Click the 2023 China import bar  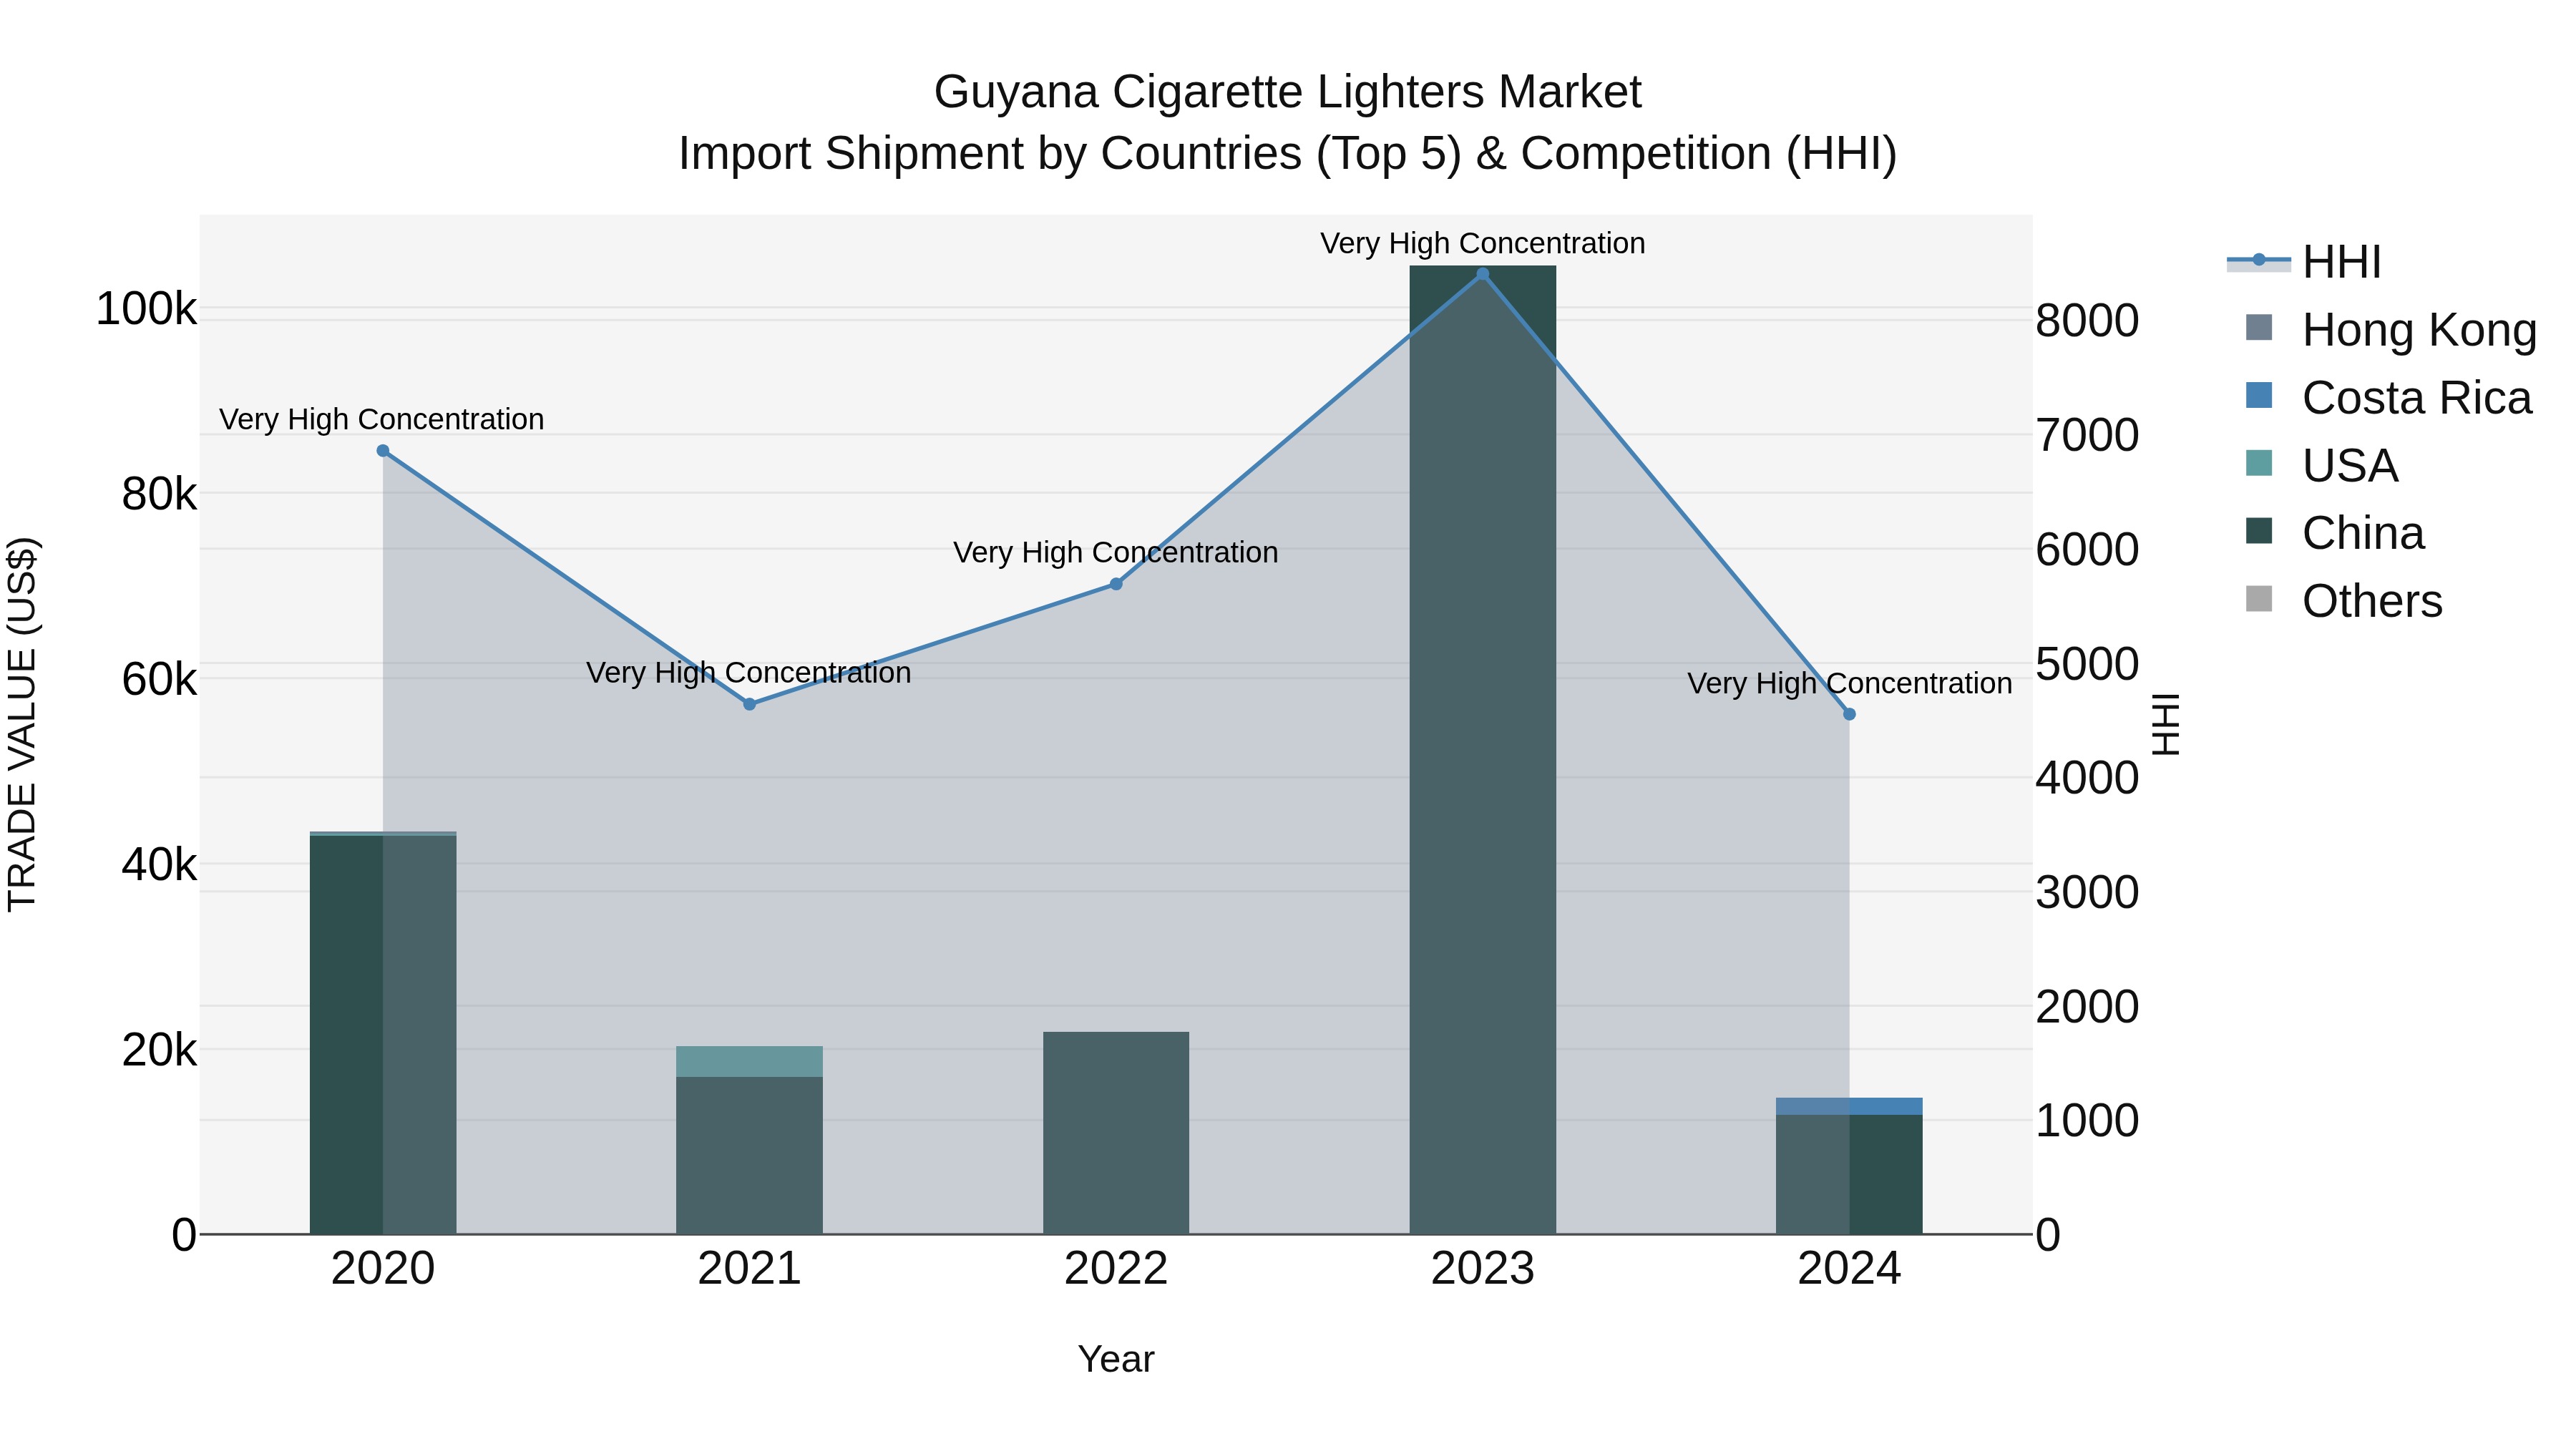point(1483,750)
